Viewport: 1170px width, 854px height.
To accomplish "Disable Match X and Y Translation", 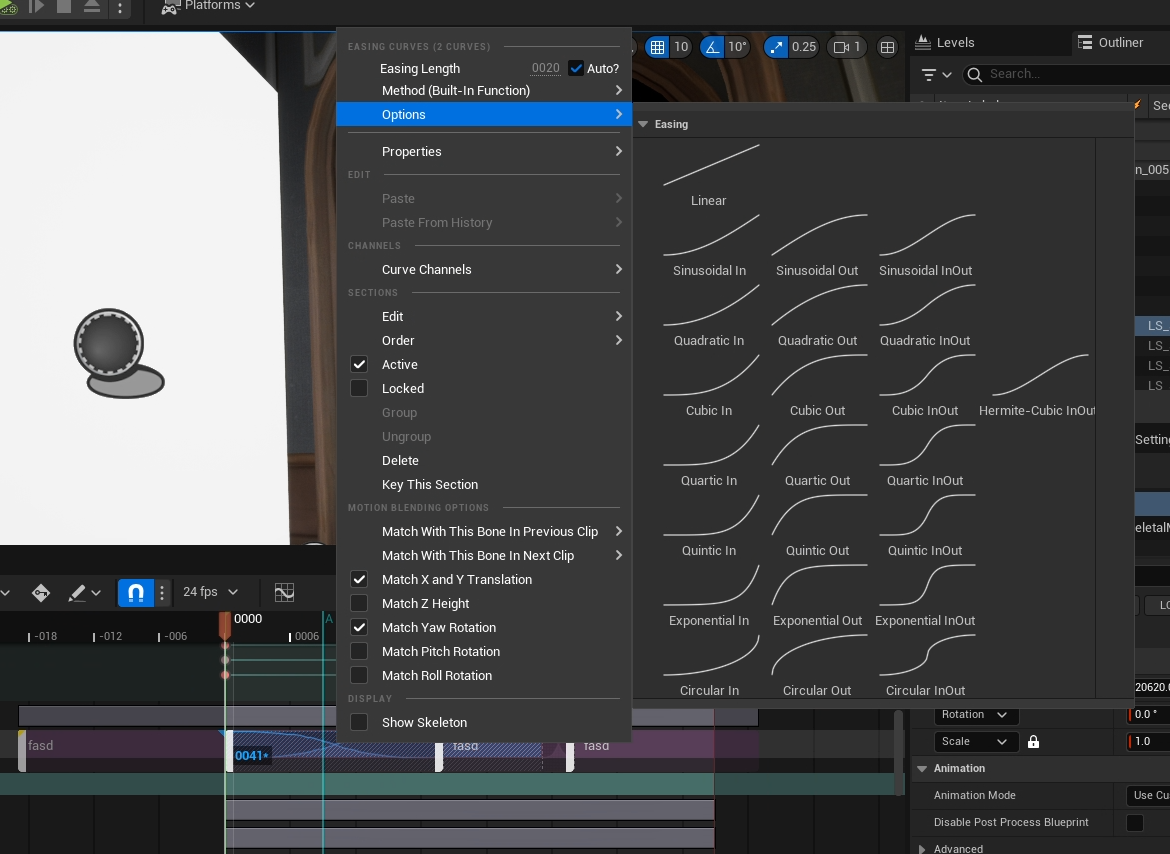I will (x=359, y=579).
